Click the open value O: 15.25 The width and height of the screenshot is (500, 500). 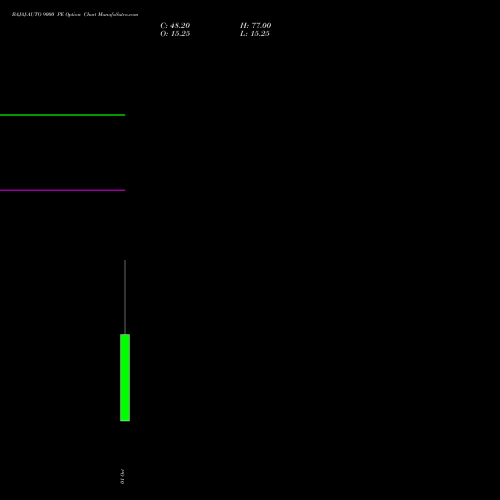point(175,34)
